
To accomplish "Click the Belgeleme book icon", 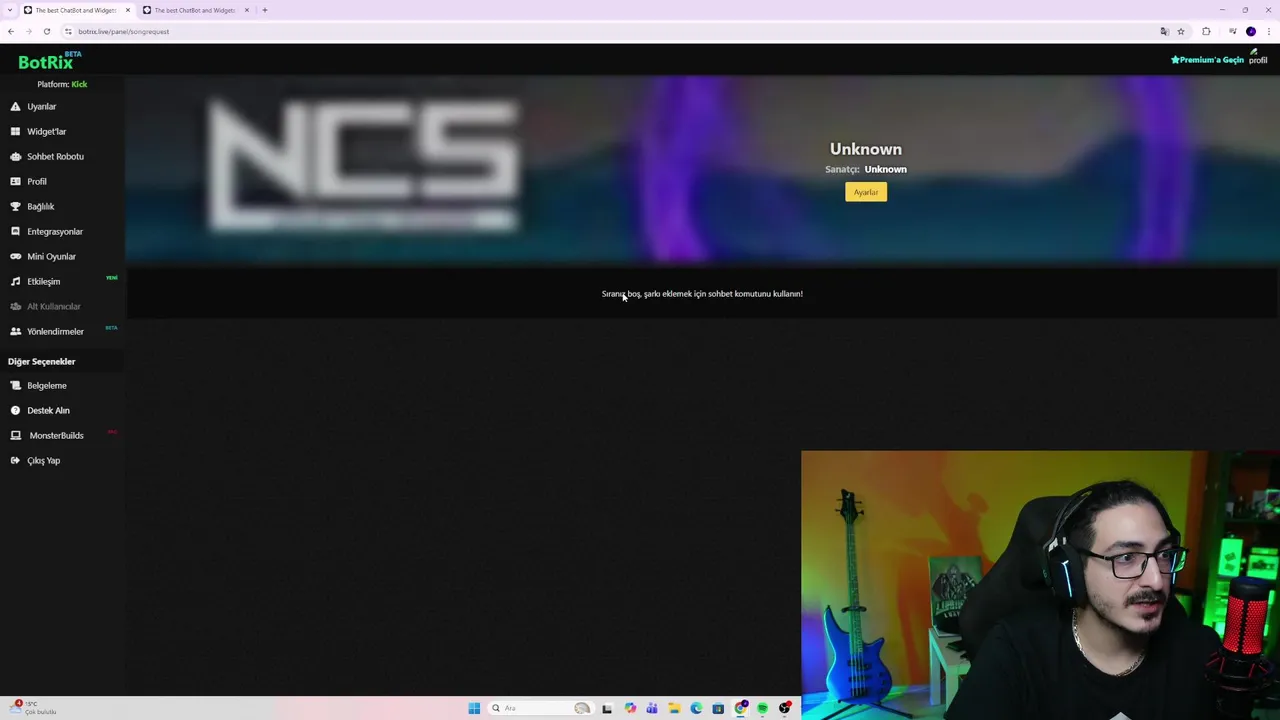I will point(15,385).
